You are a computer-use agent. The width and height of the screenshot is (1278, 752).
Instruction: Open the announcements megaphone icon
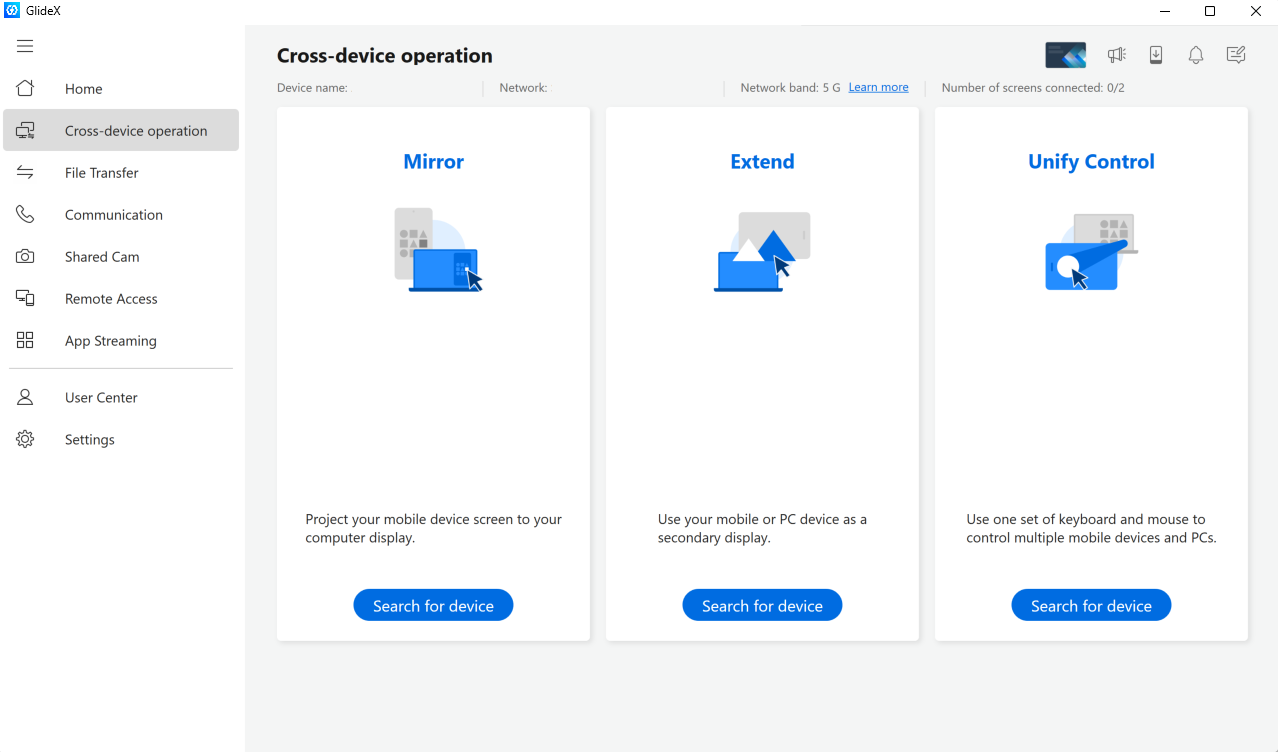pyautogui.click(x=1115, y=55)
